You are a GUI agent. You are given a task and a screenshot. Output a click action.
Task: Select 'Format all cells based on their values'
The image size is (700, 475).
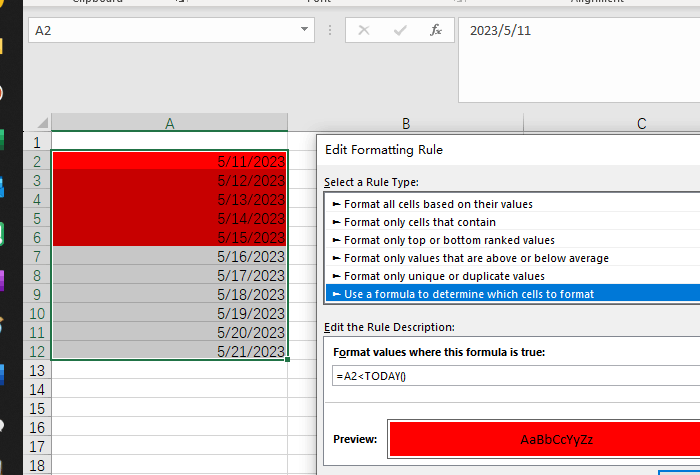[x=513, y=204]
